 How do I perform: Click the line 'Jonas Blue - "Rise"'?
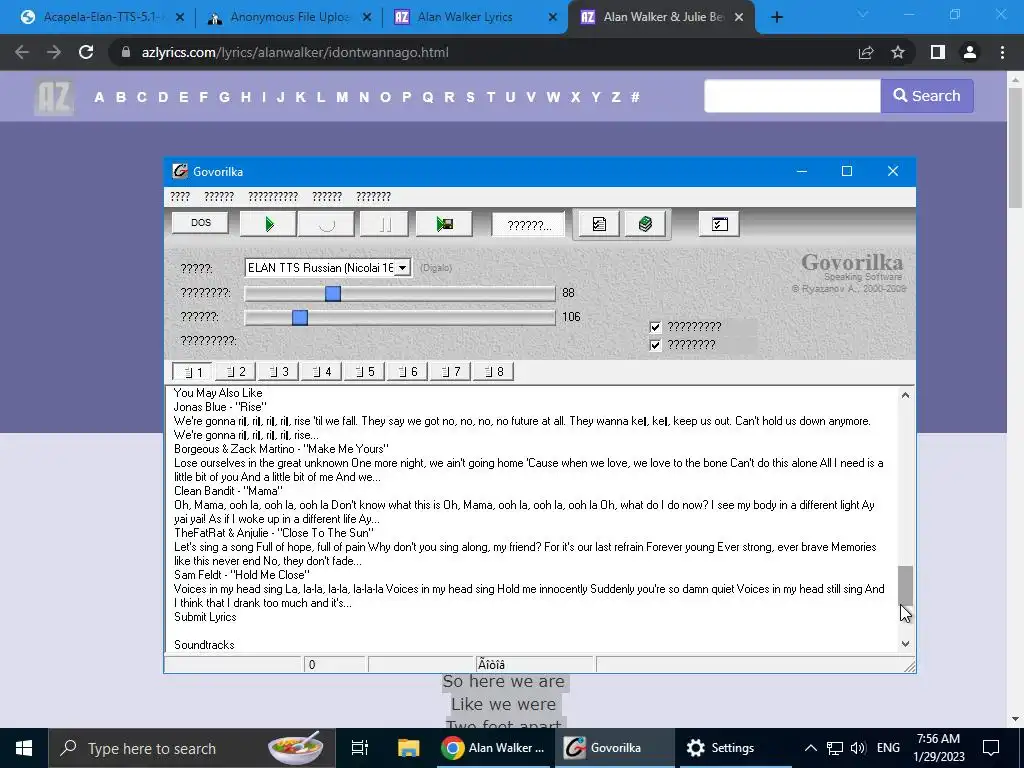tap(220, 407)
